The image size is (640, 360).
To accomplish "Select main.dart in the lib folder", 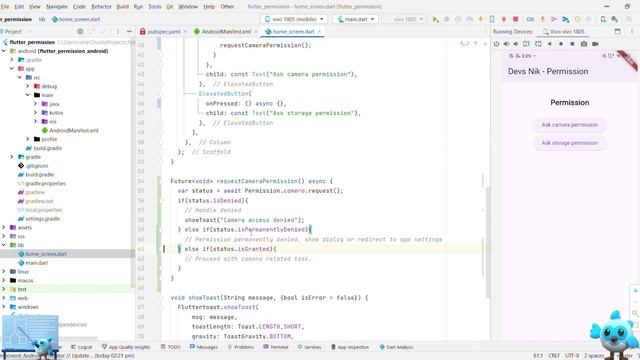I will [33, 263].
